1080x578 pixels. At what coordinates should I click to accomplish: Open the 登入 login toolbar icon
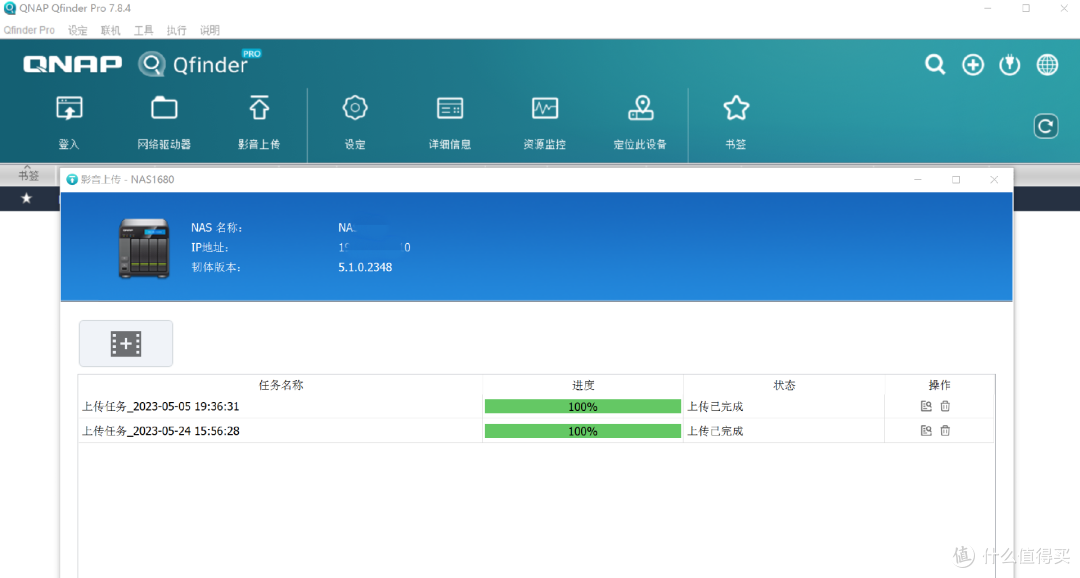tap(69, 109)
